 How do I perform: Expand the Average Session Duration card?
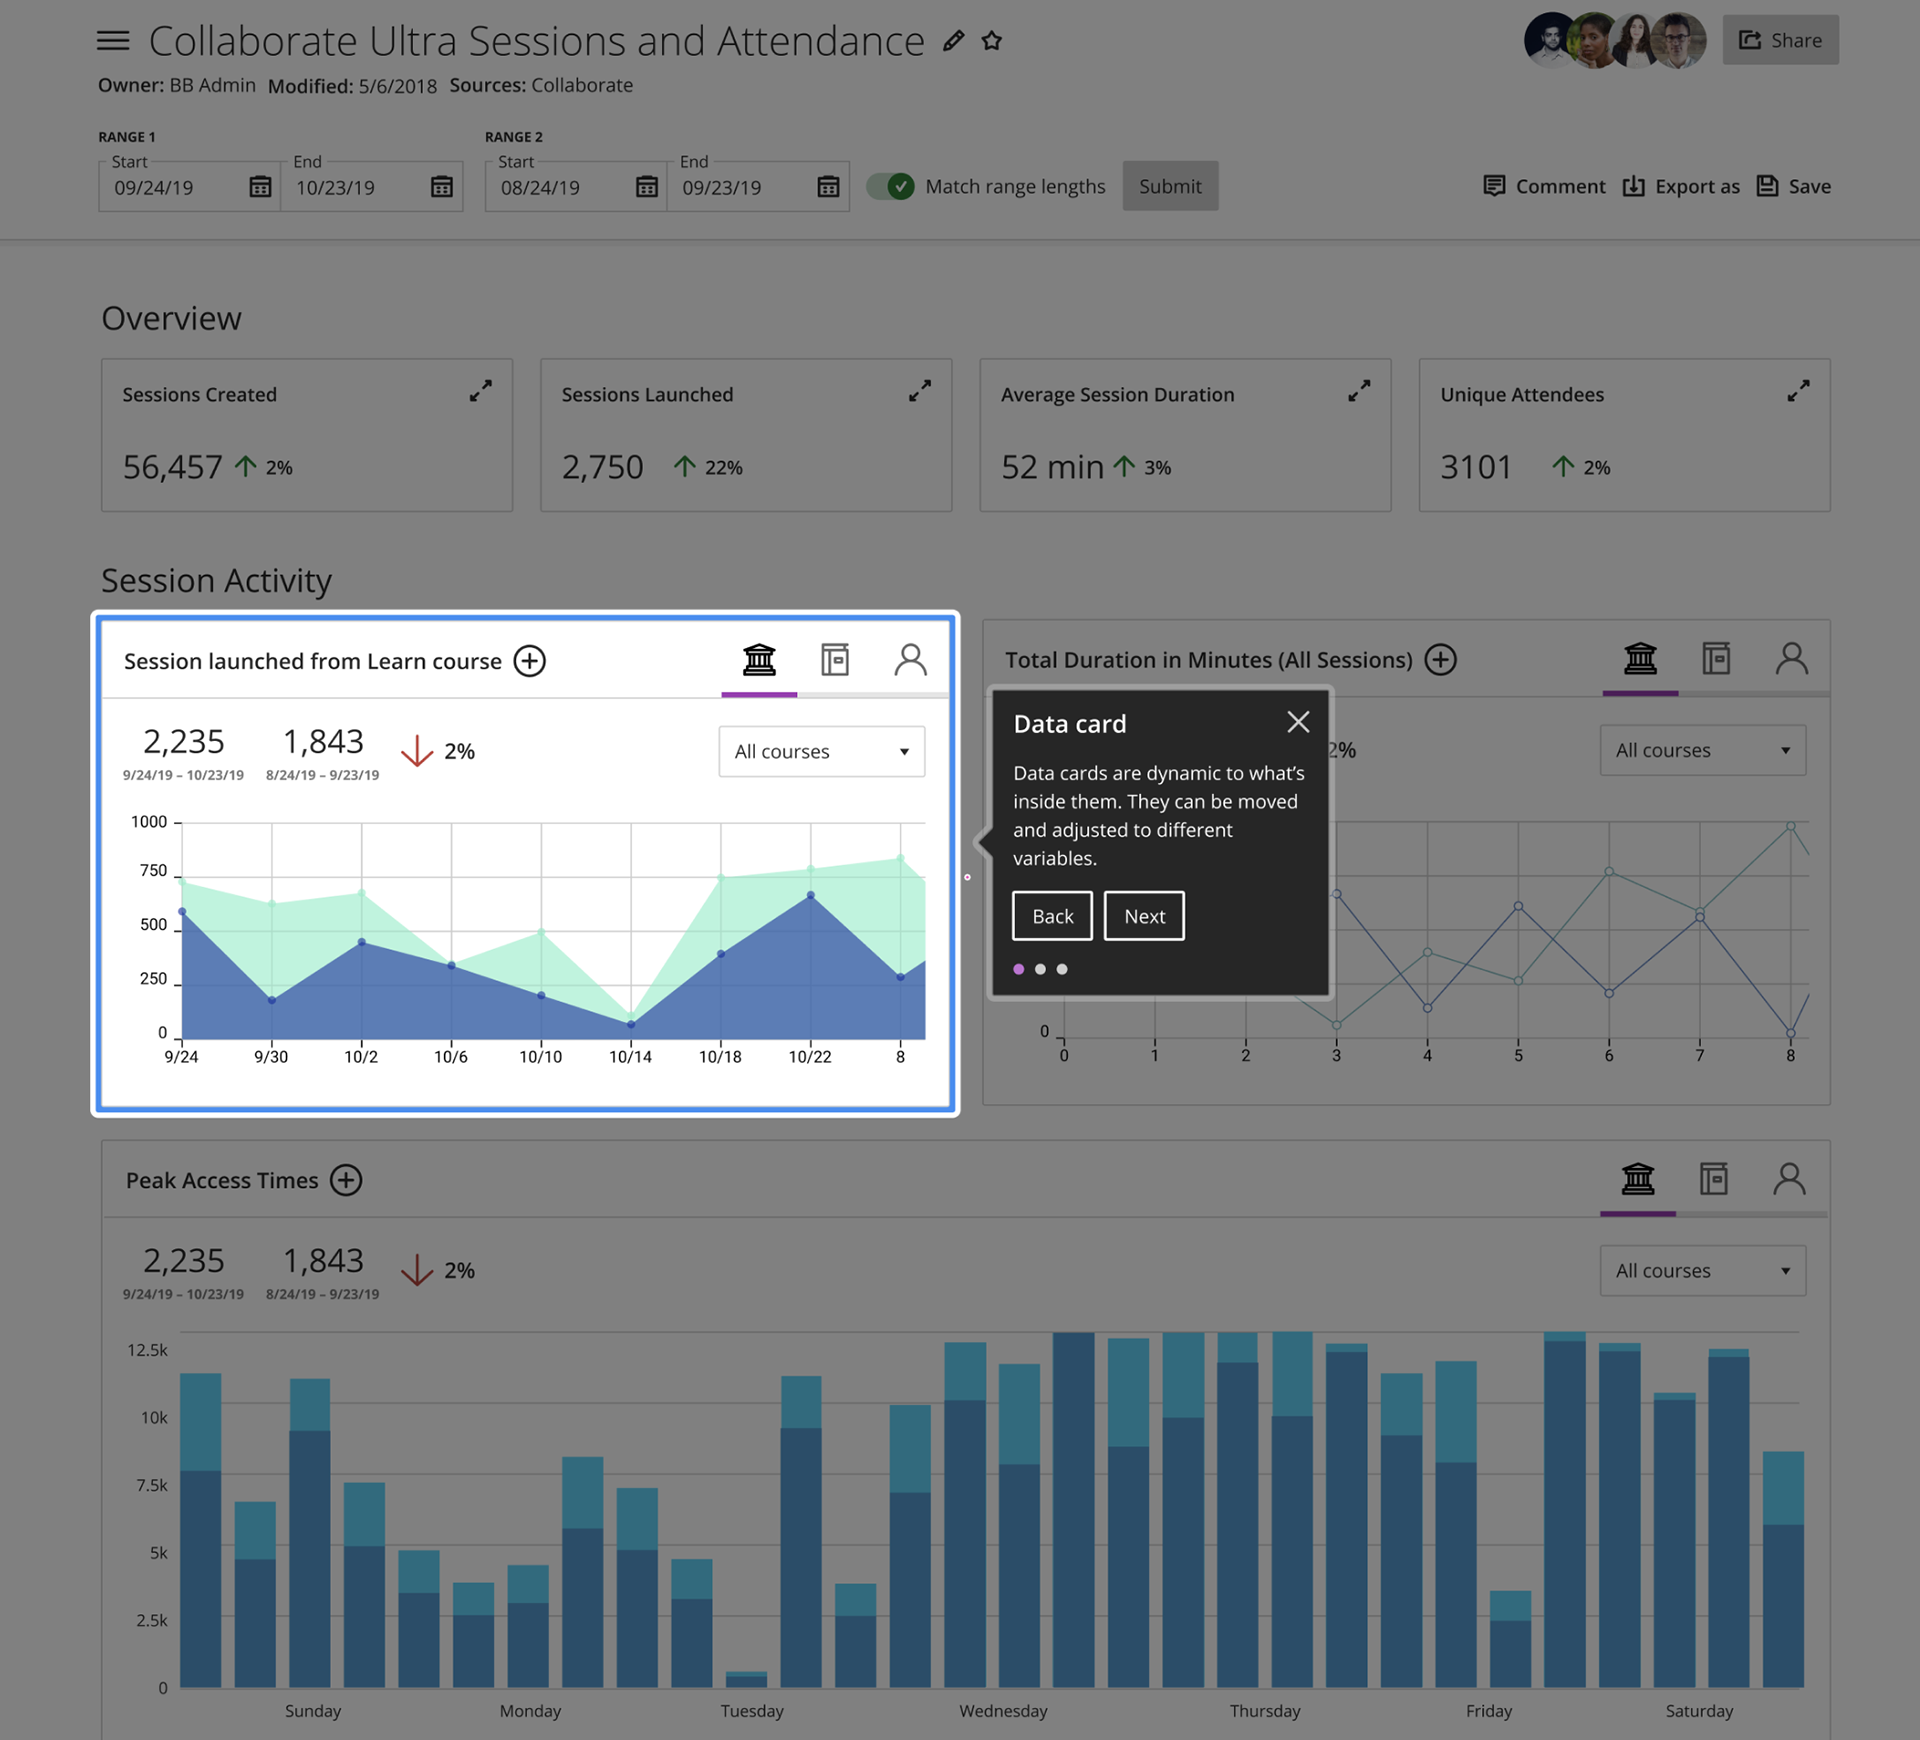point(1359,391)
